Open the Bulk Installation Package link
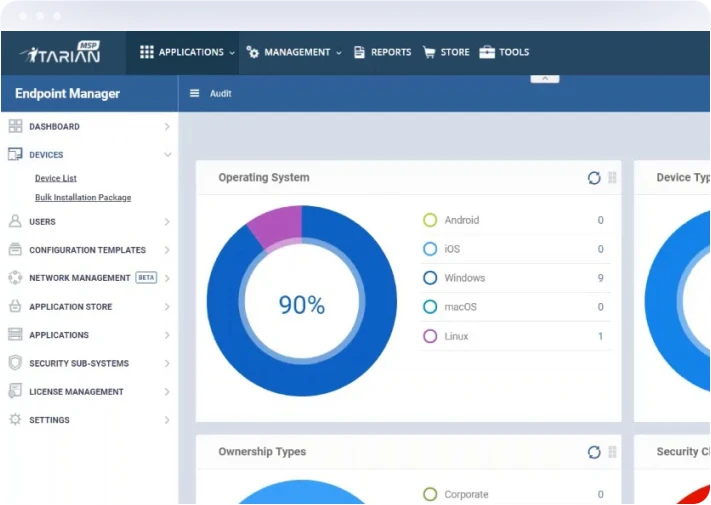This screenshot has width=711, height=505. coord(83,197)
